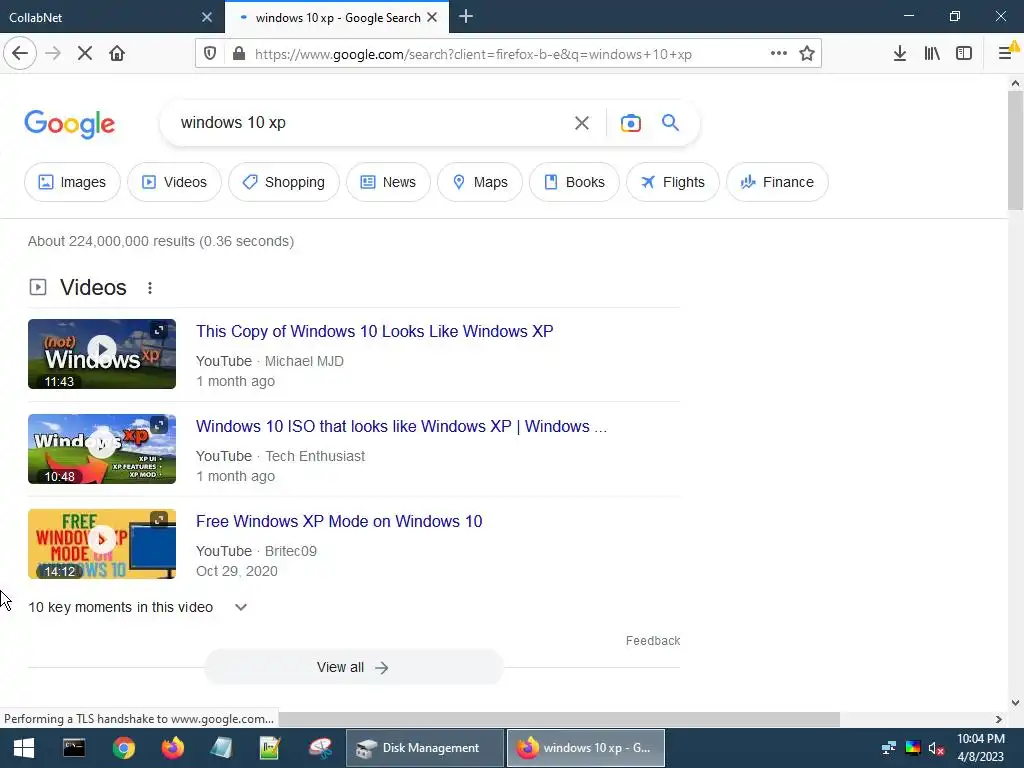Viewport: 1024px width, 768px height.
Task: Filter results by News
Action: (389, 182)
